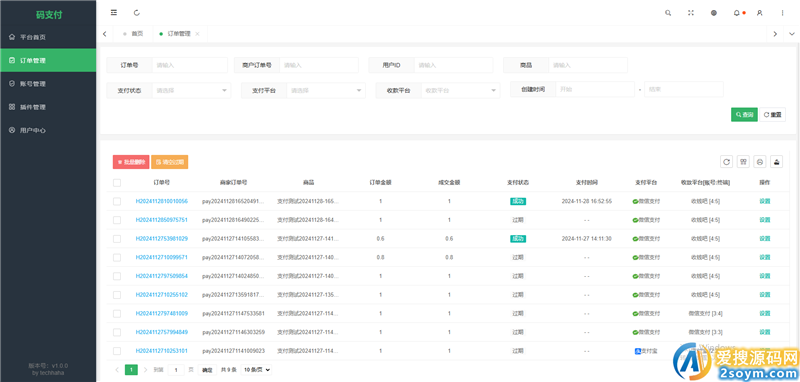Check the row for order H2024112757994849
The image size is (800, 382).
(117, 332)
